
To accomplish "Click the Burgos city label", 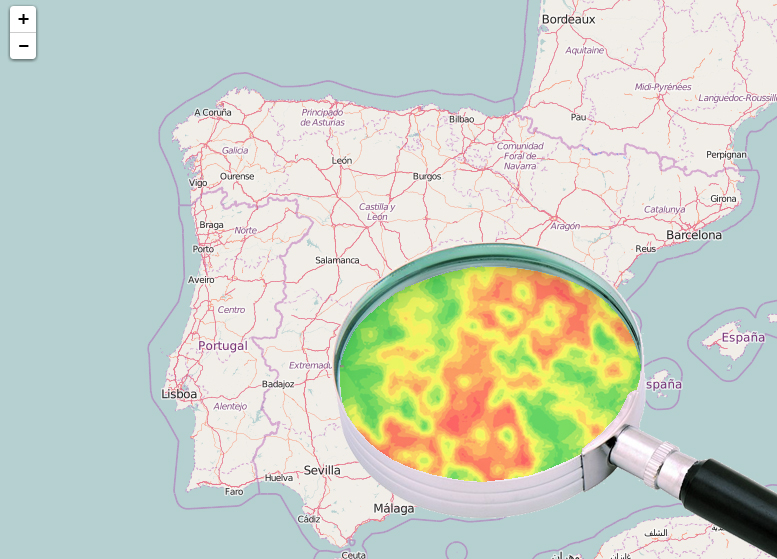I will (x=427, y=177).
